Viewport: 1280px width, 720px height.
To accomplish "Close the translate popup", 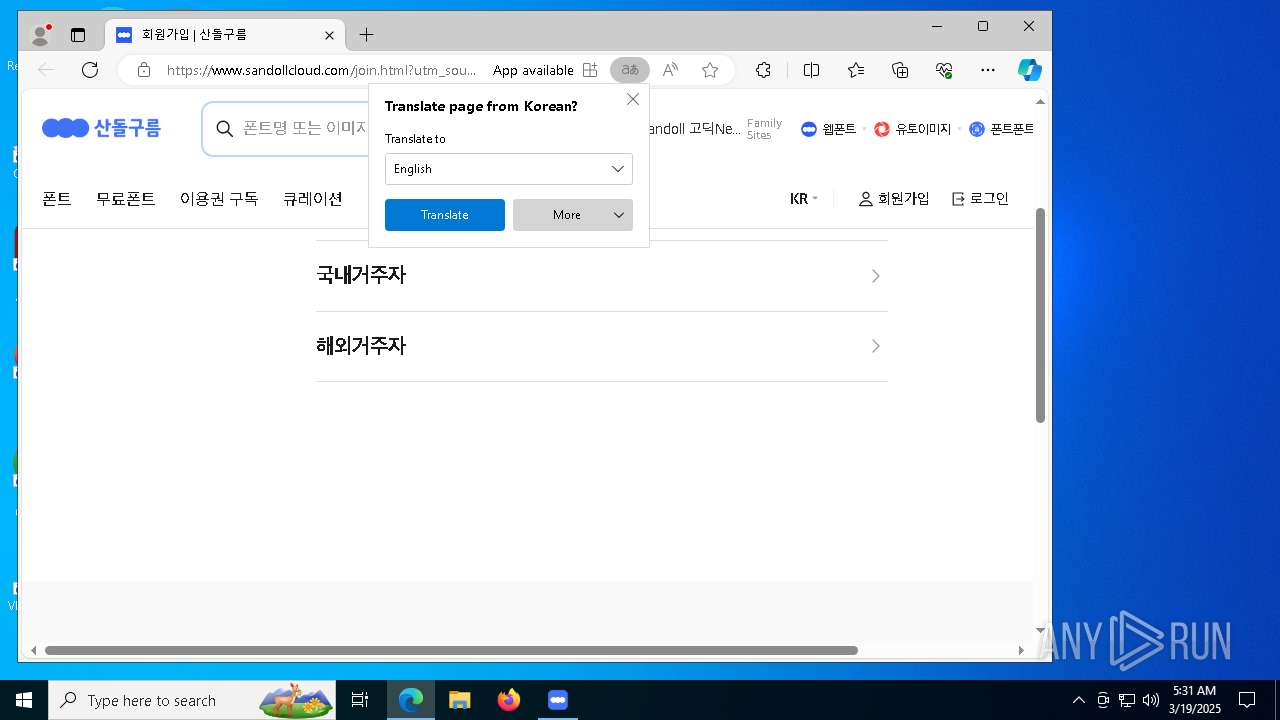I will tap(633, 99).
